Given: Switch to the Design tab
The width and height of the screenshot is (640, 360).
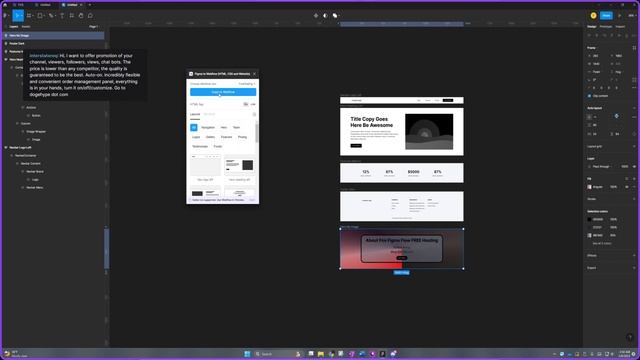Looking at the screenshot, I should tap(592, 27).
